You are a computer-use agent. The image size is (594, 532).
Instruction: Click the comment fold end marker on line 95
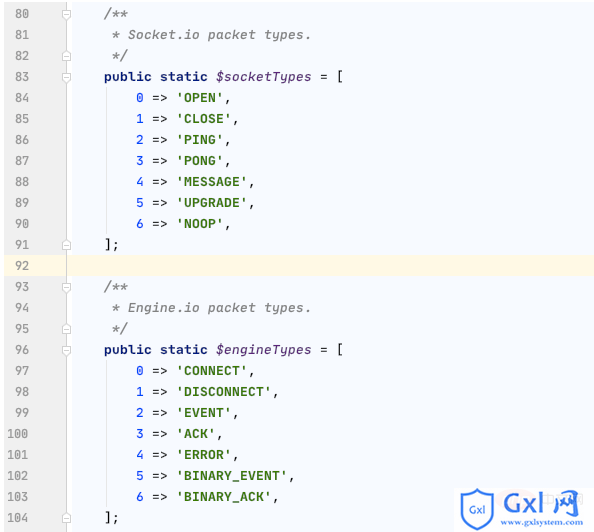[x=66, y=329]
